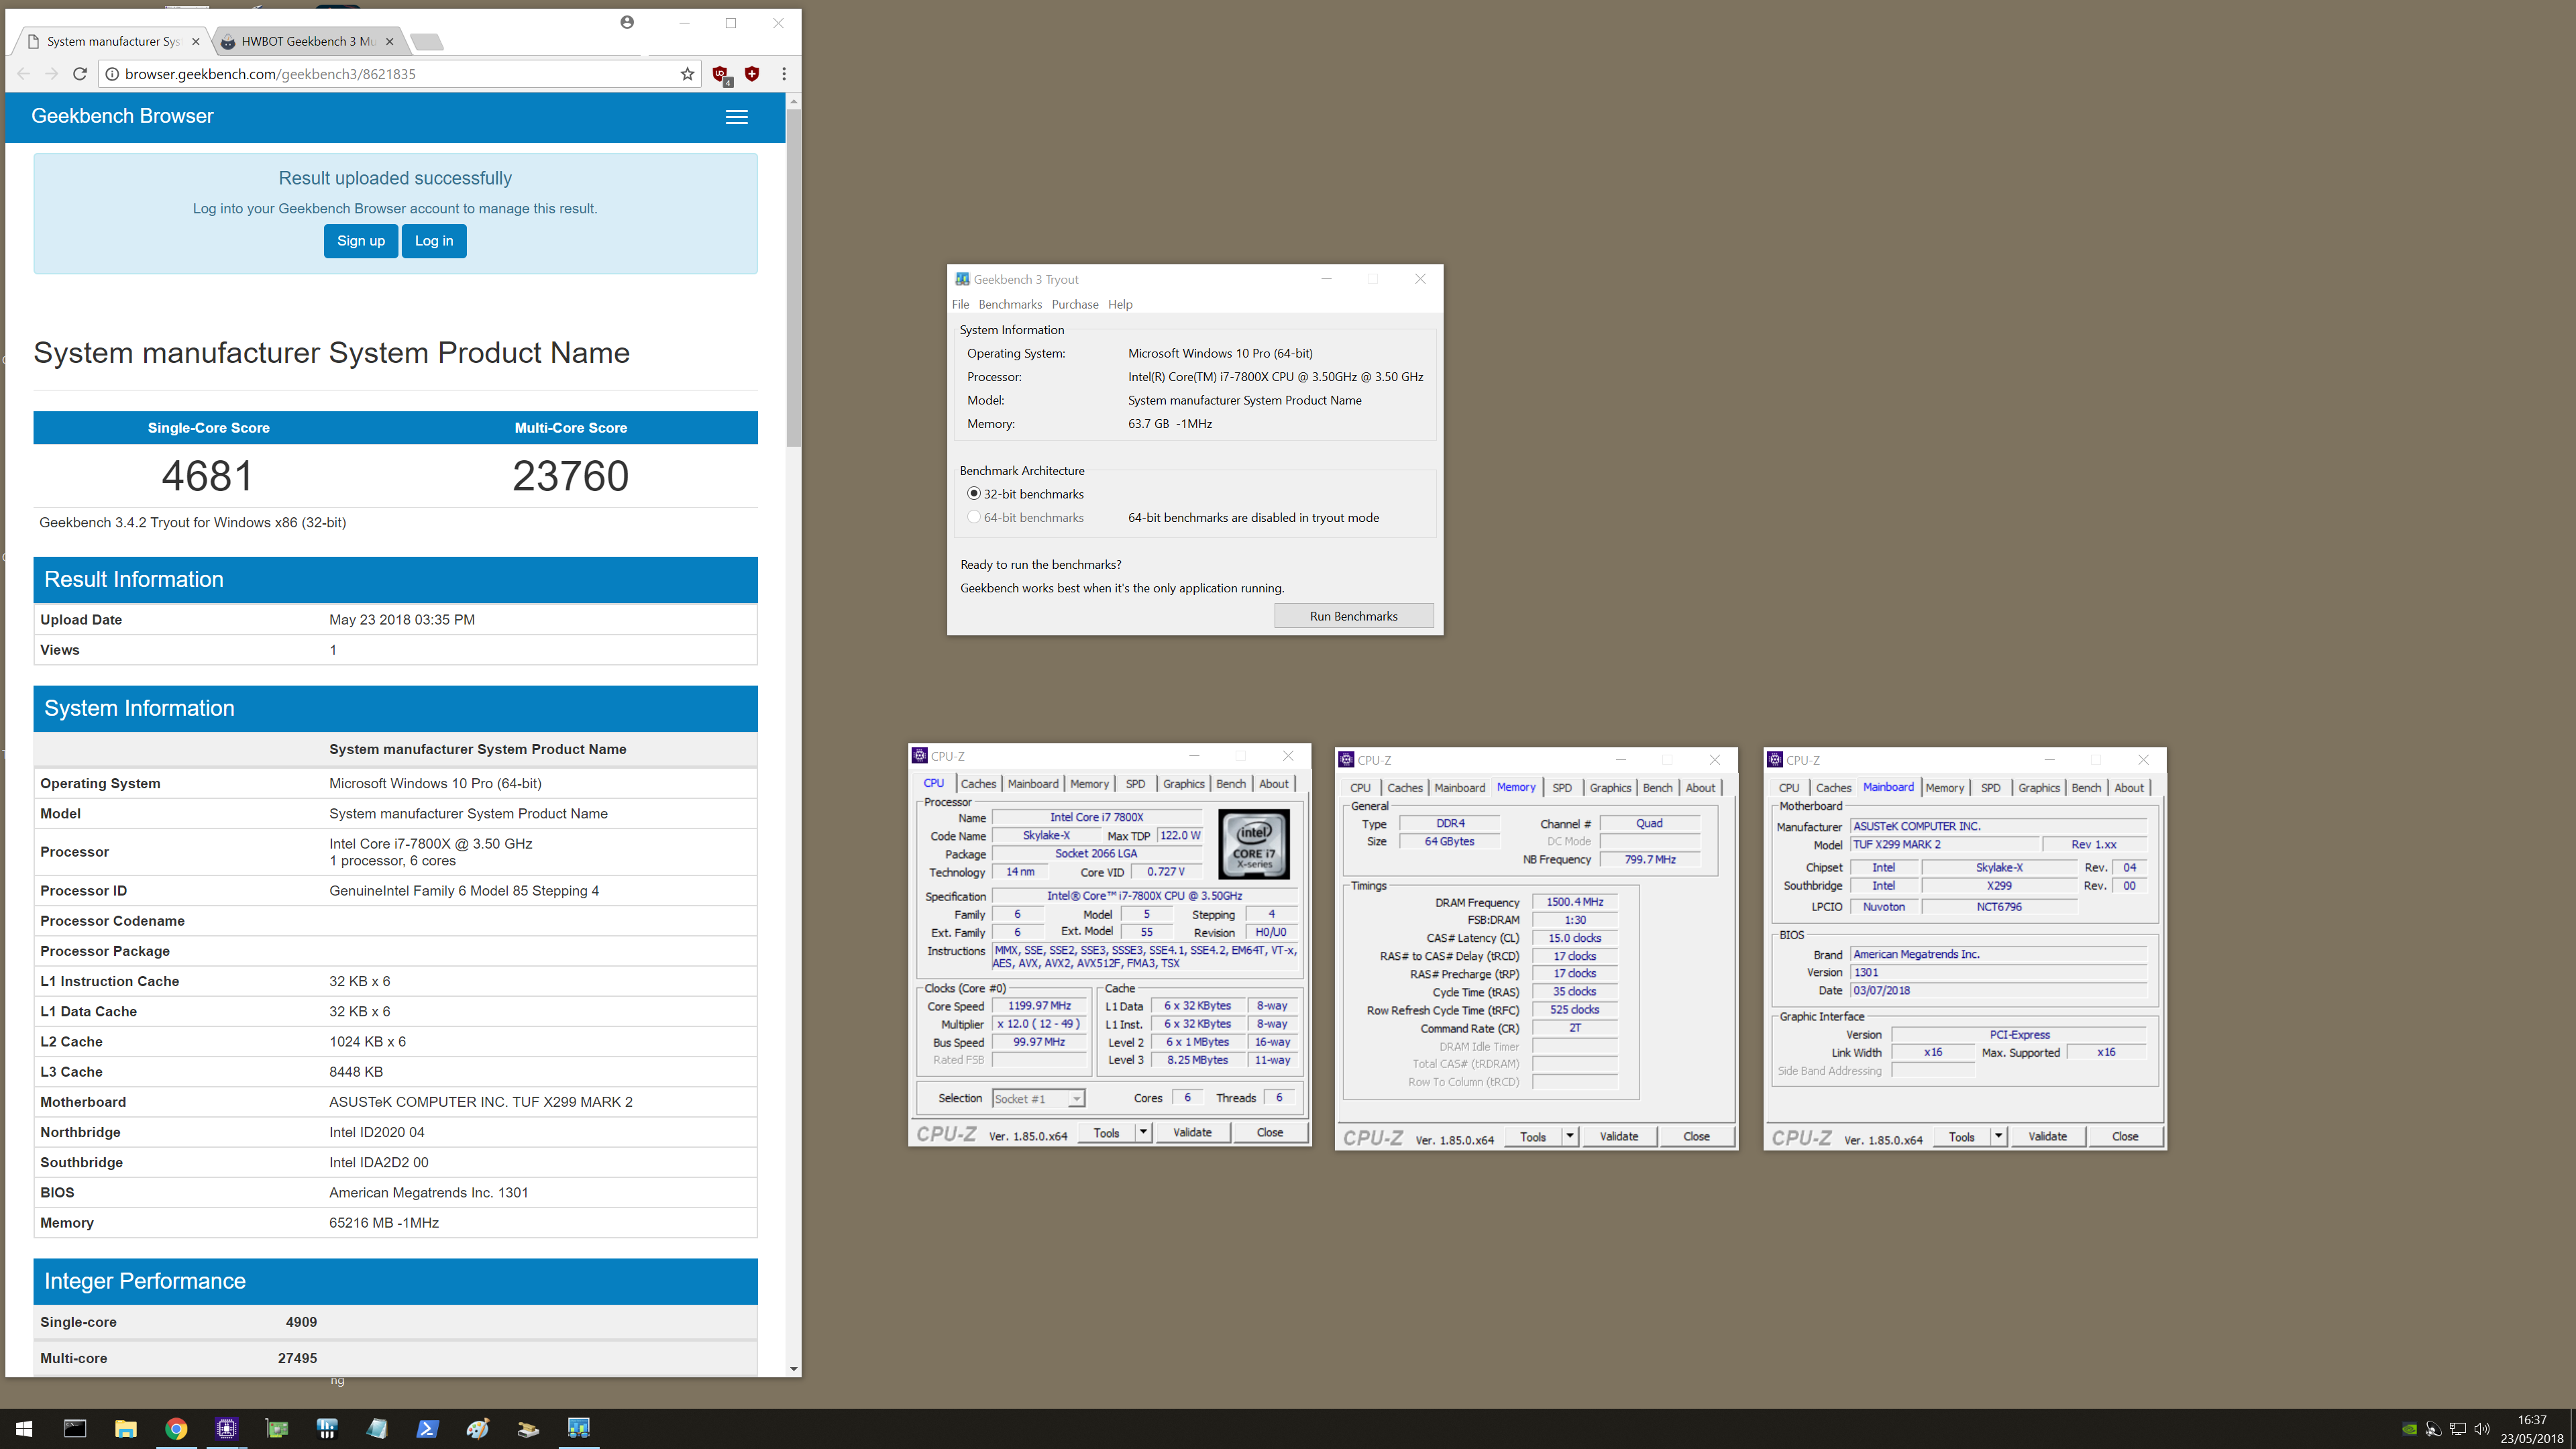Select 64-bit benchmarks radio button
This screenshot has width=2576, height=1449.
tap(973, 517)
